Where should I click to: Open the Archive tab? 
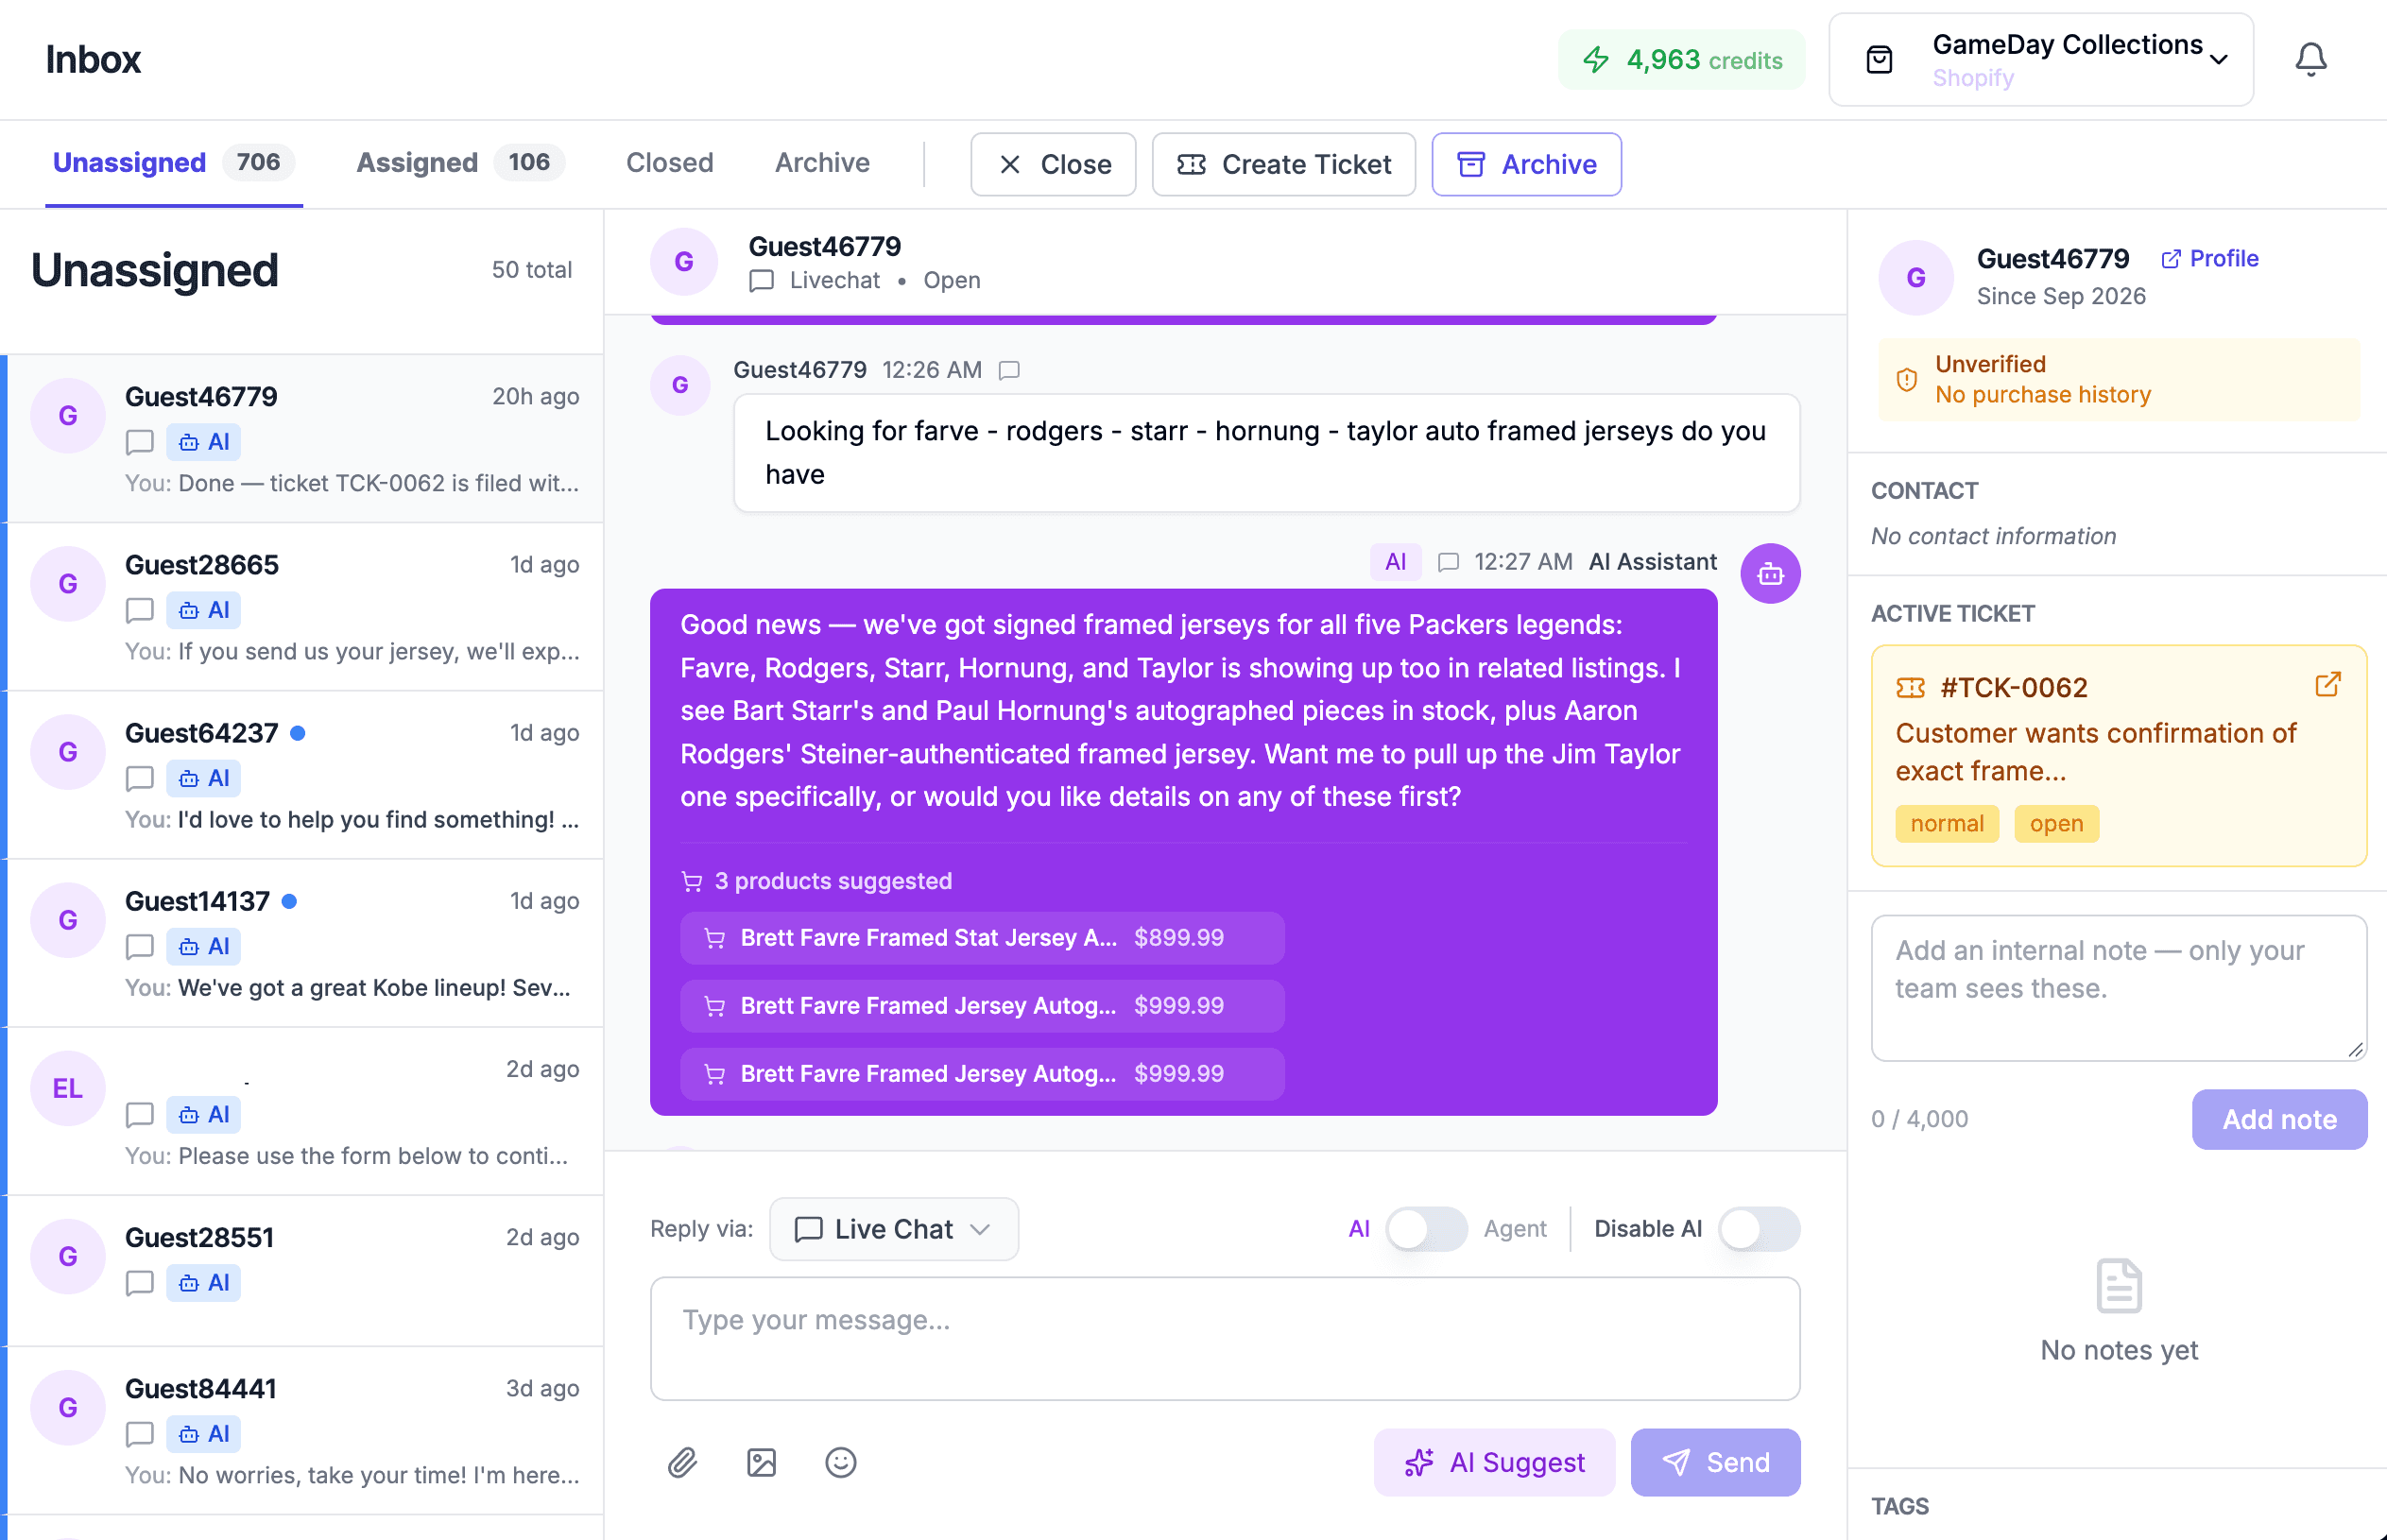pos(822,163)
